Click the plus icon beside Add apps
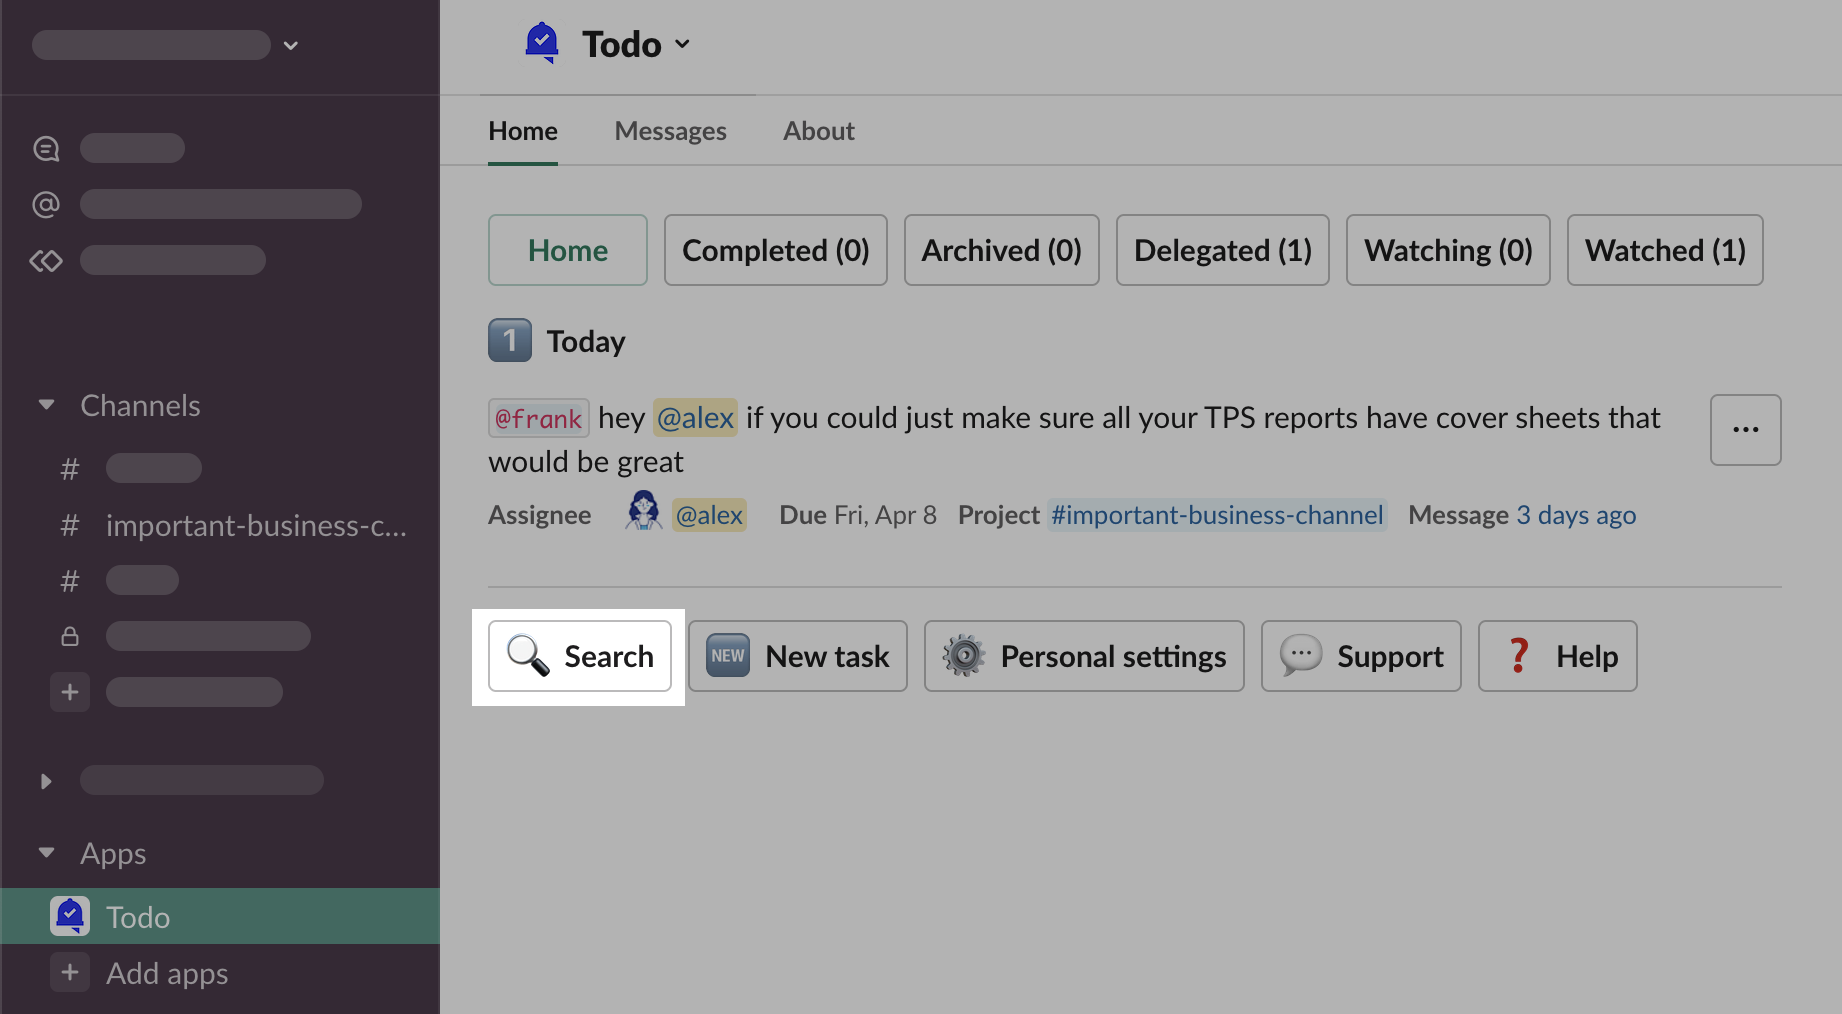This screenshot has height=1014, width=1842. click(70, 972)
